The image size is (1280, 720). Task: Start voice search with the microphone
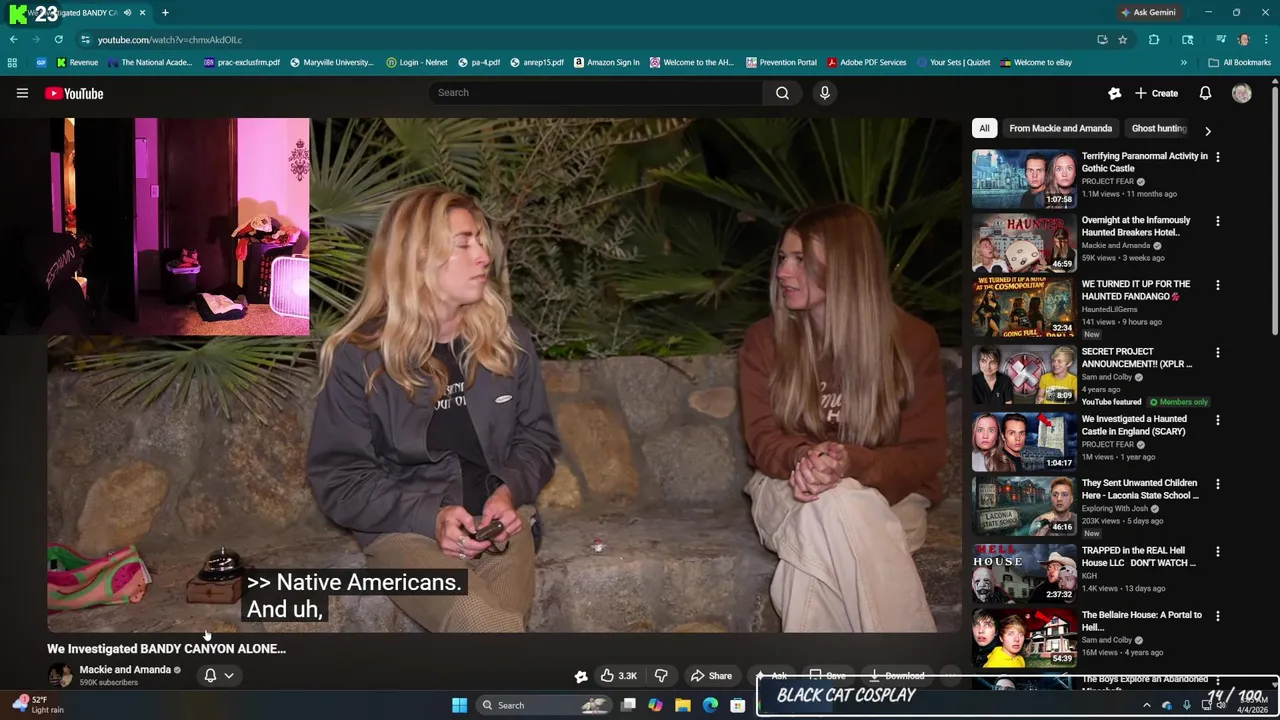coord(824,93)
